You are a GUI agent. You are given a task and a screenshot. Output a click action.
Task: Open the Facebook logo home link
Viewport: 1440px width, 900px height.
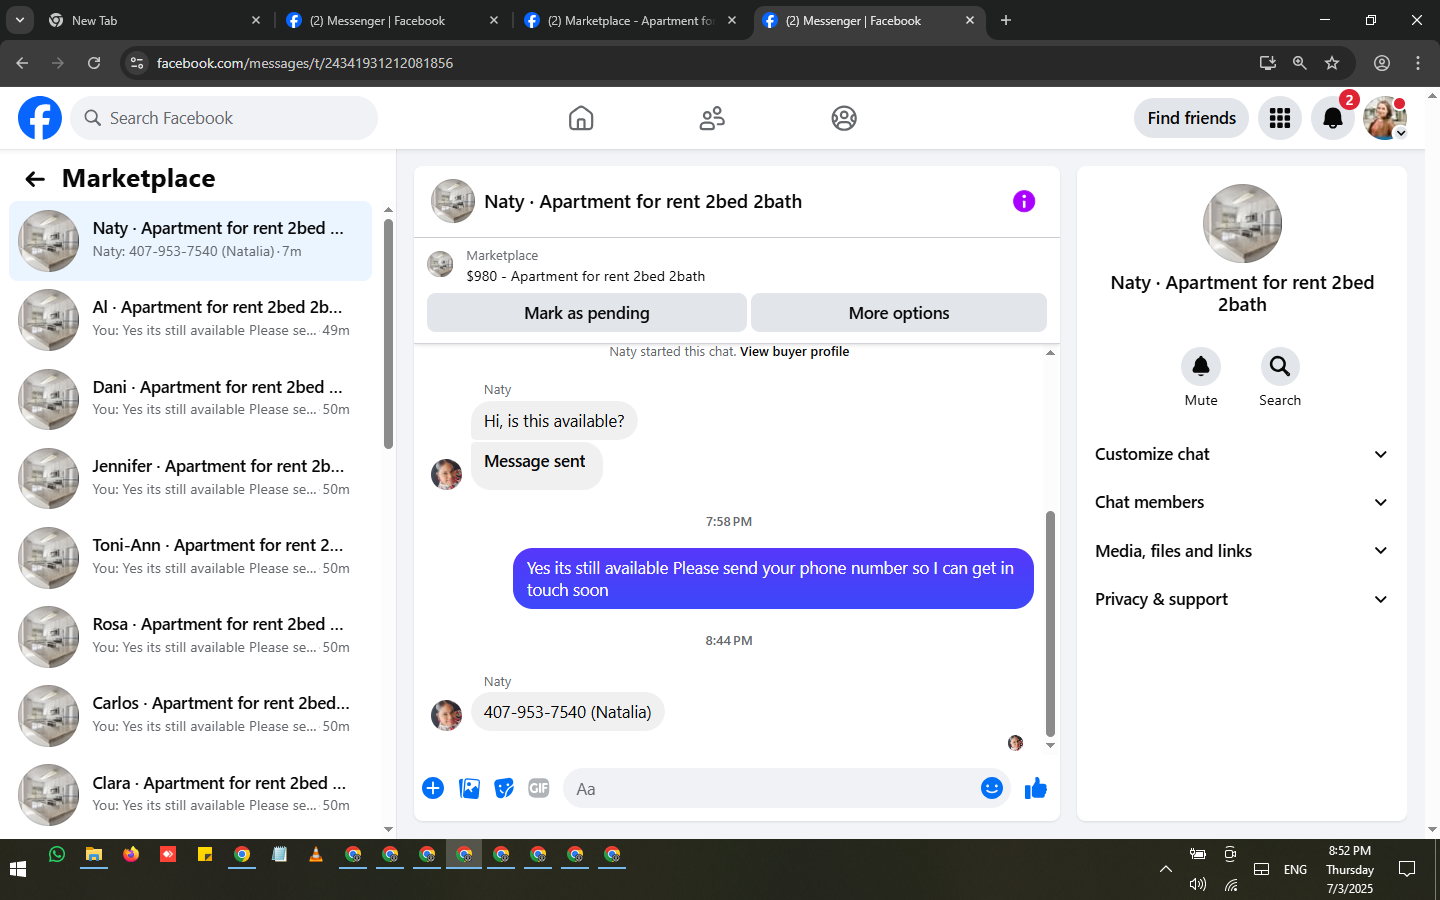(40, 118)
